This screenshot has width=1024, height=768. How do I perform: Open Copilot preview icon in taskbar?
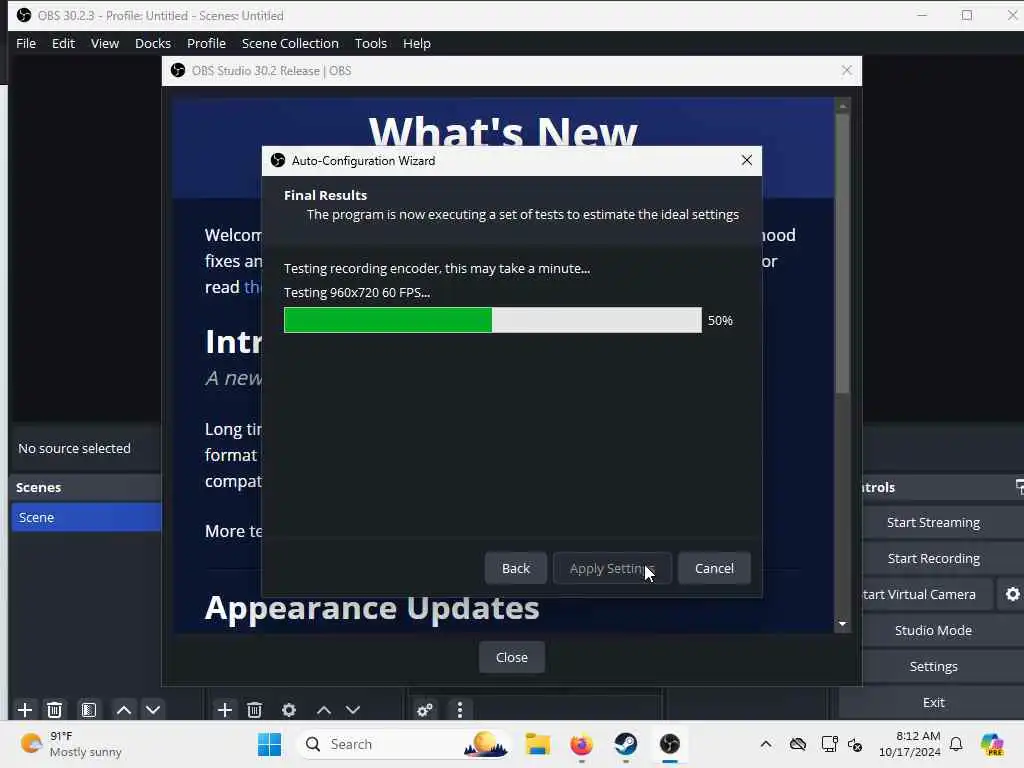(992, 744)
